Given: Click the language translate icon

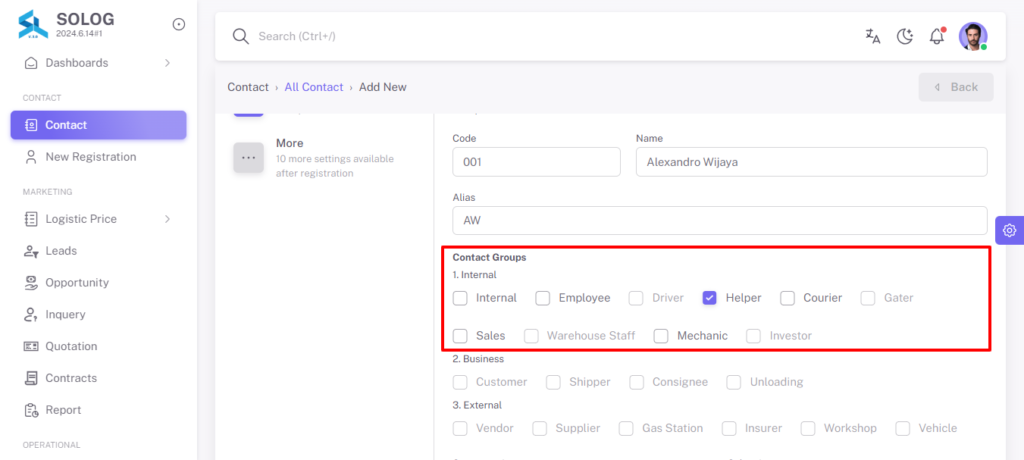Looking at the screenshot, I should (872, 36).
